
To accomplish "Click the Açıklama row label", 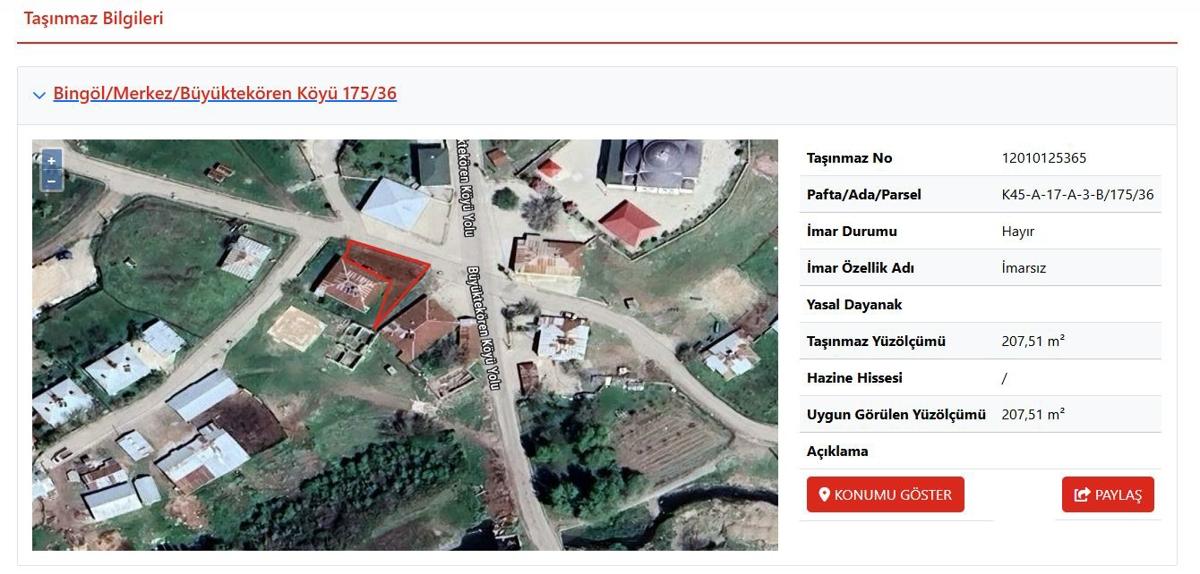I will tap(837, 451).
